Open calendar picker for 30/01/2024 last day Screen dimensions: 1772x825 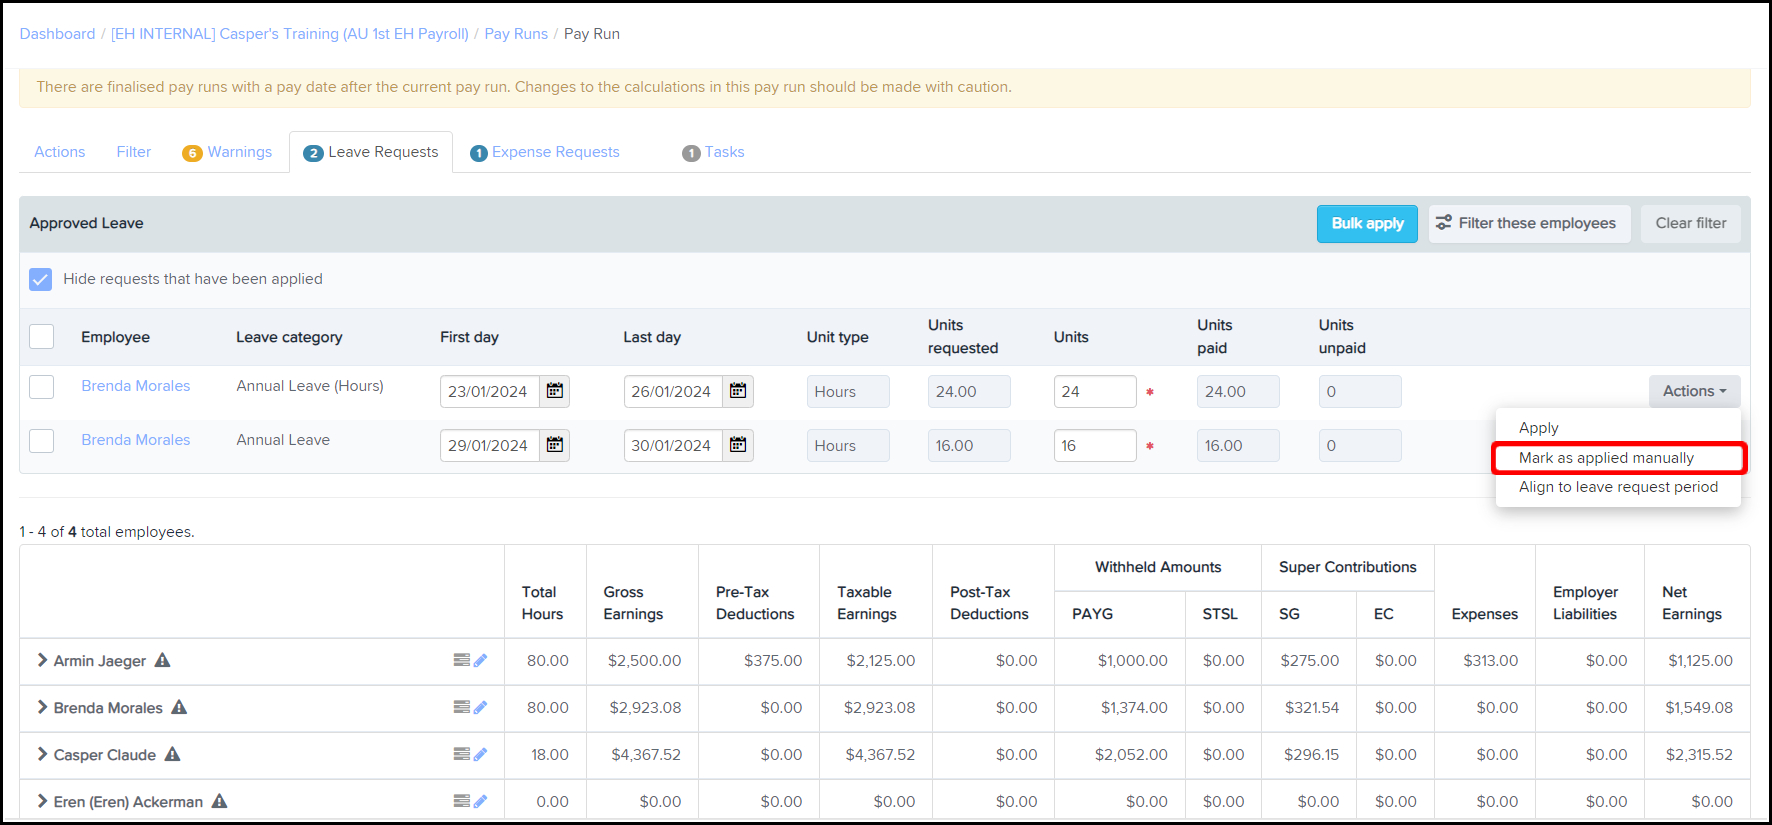click(x=738, y=445)
